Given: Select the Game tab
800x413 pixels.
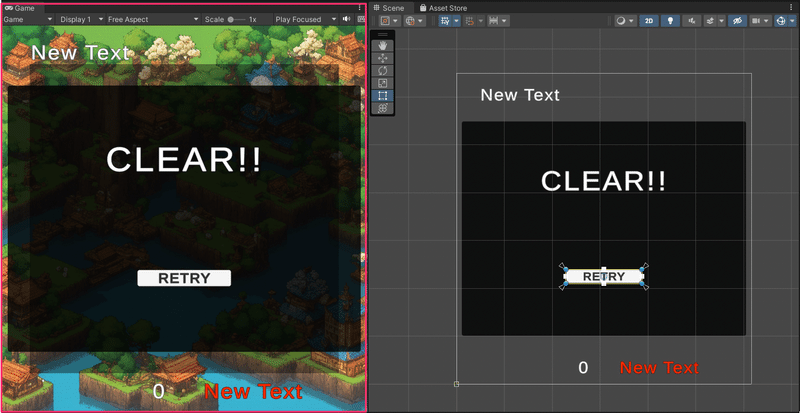Looking at the screenshot, I should (20, 8).
